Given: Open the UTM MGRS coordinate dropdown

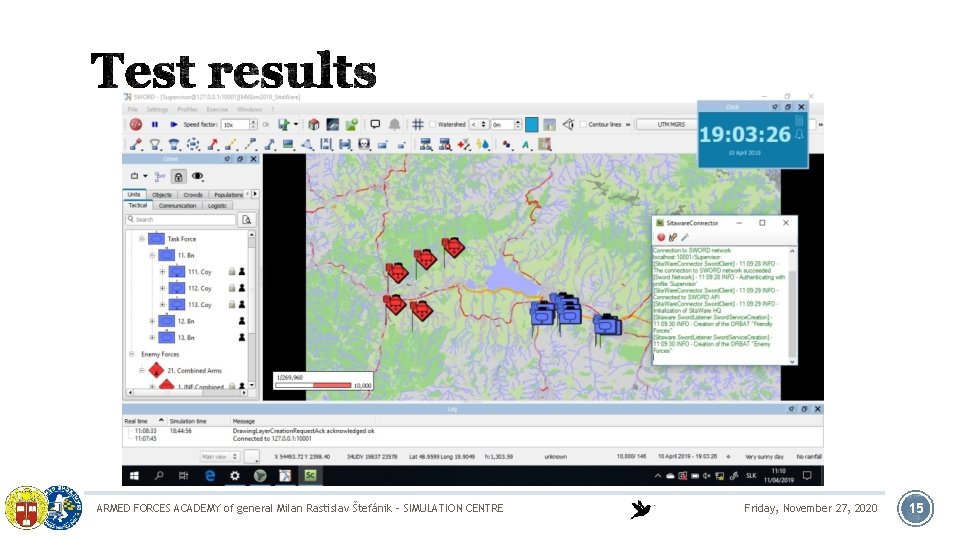Looking at the screenshot, I should click(667, 124).
